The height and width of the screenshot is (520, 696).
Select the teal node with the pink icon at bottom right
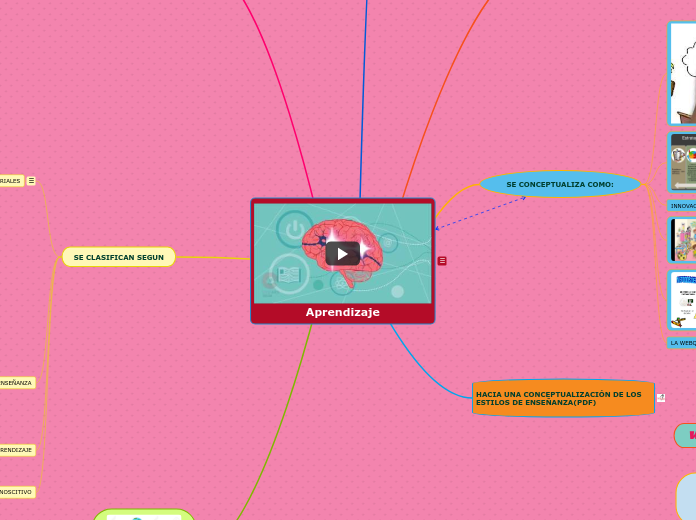tap(686, 436)
